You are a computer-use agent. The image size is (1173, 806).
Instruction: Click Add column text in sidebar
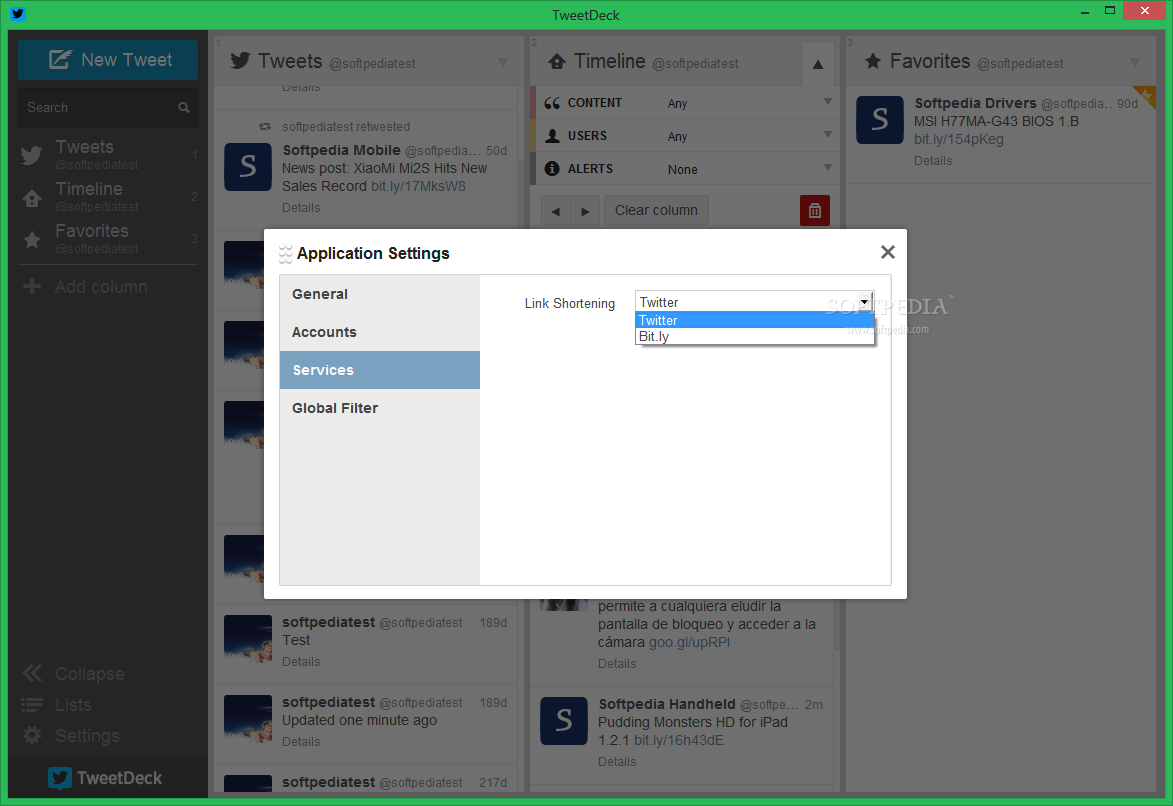[x=101, y=287]
